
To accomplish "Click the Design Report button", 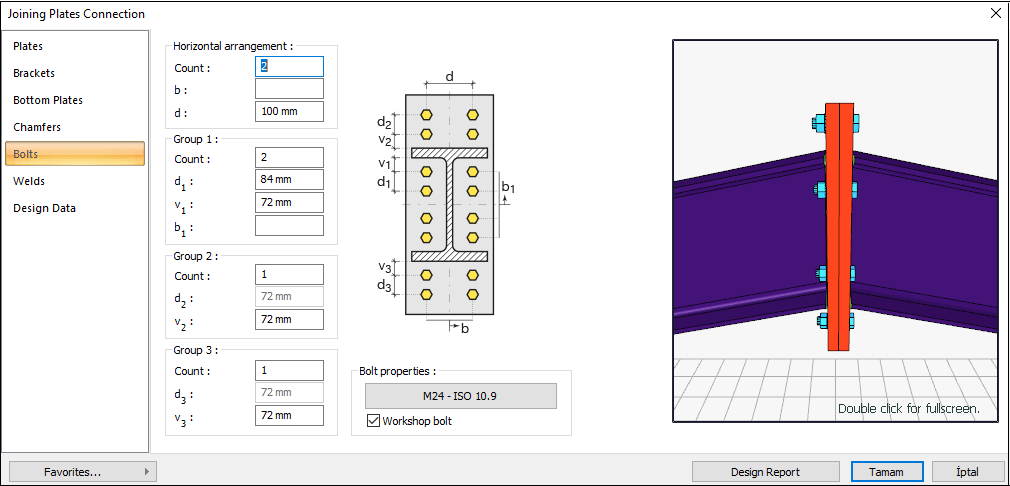I will click(765, 472).
